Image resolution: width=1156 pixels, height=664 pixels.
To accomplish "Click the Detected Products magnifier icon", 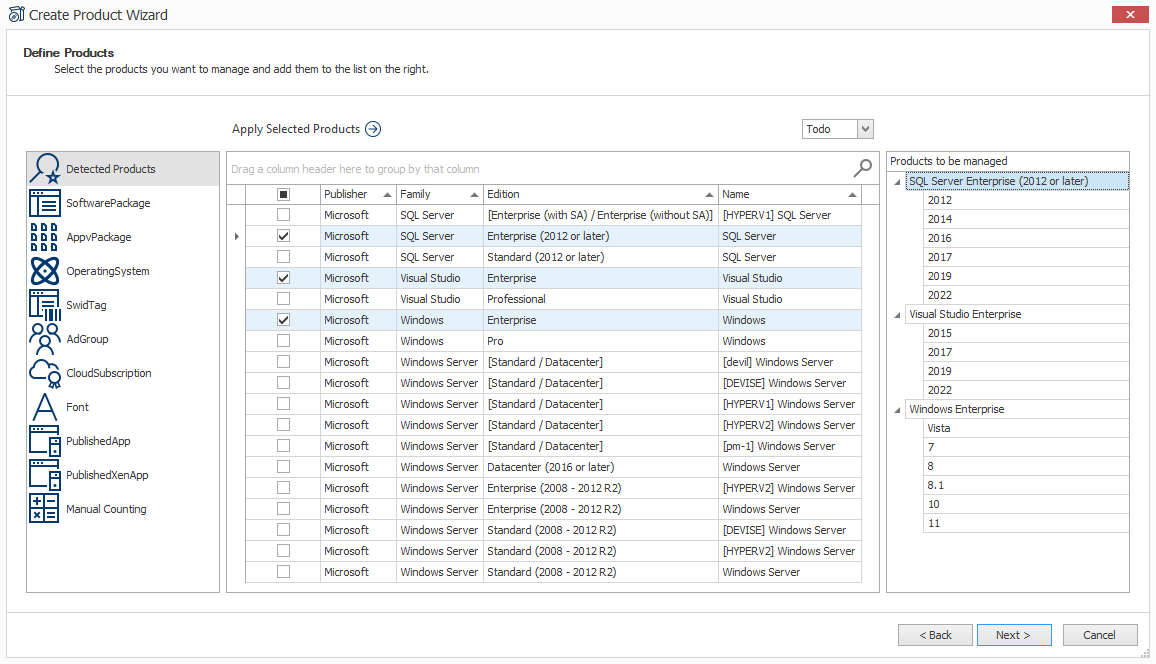I will coord(45,169).
